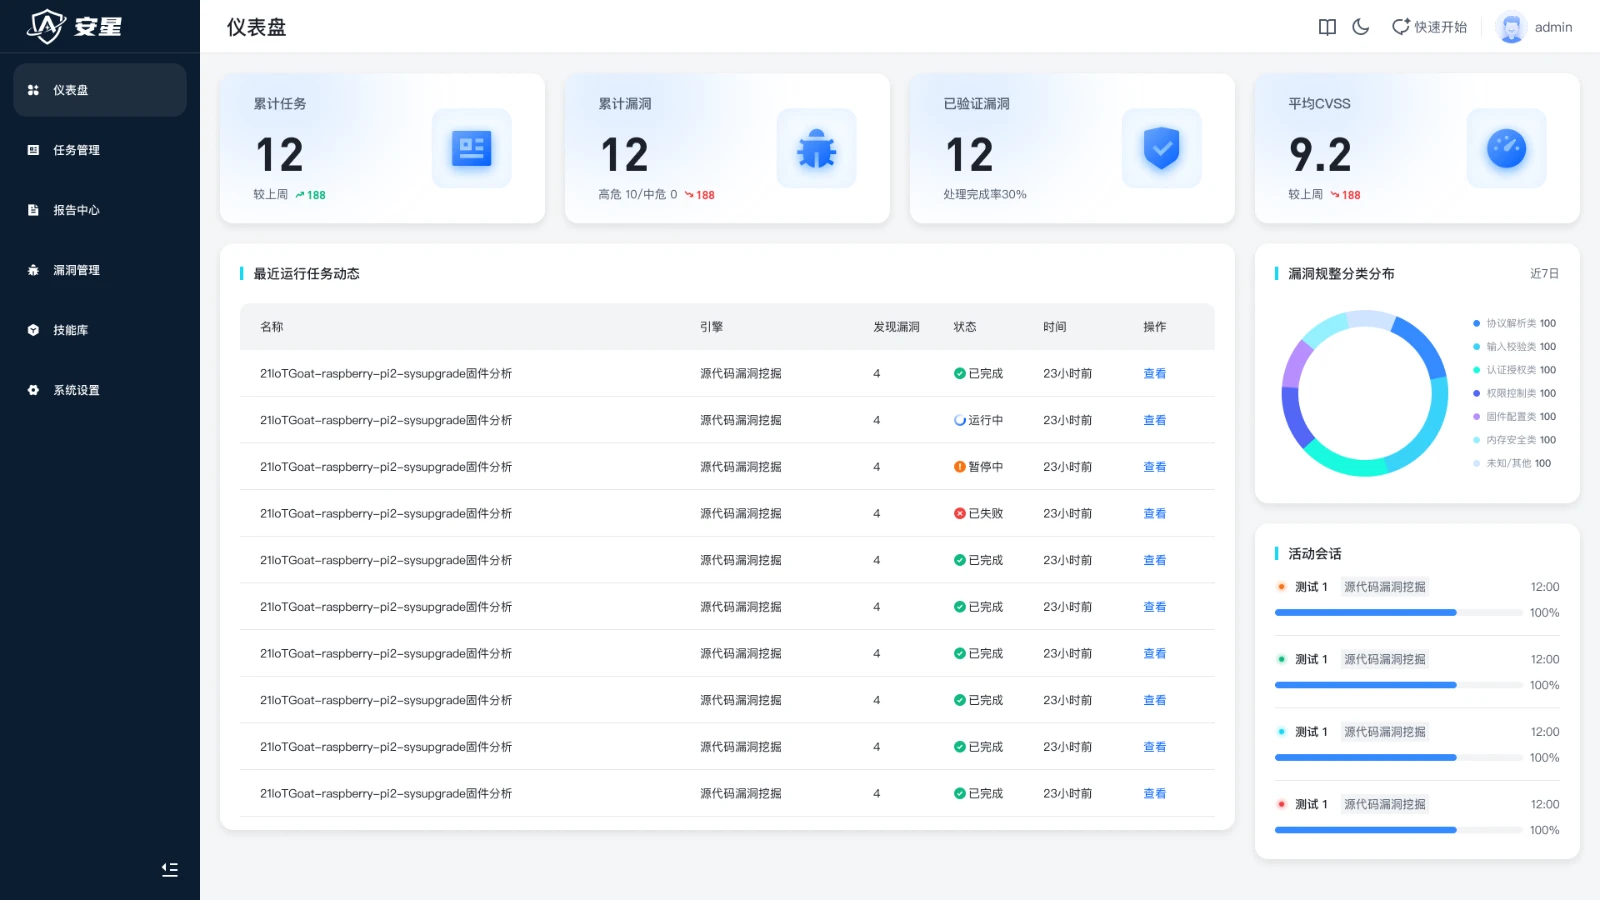Click 处理完成率30% text
The height and width of the screenshot is (900, 1600).
(x=985, y=194)
